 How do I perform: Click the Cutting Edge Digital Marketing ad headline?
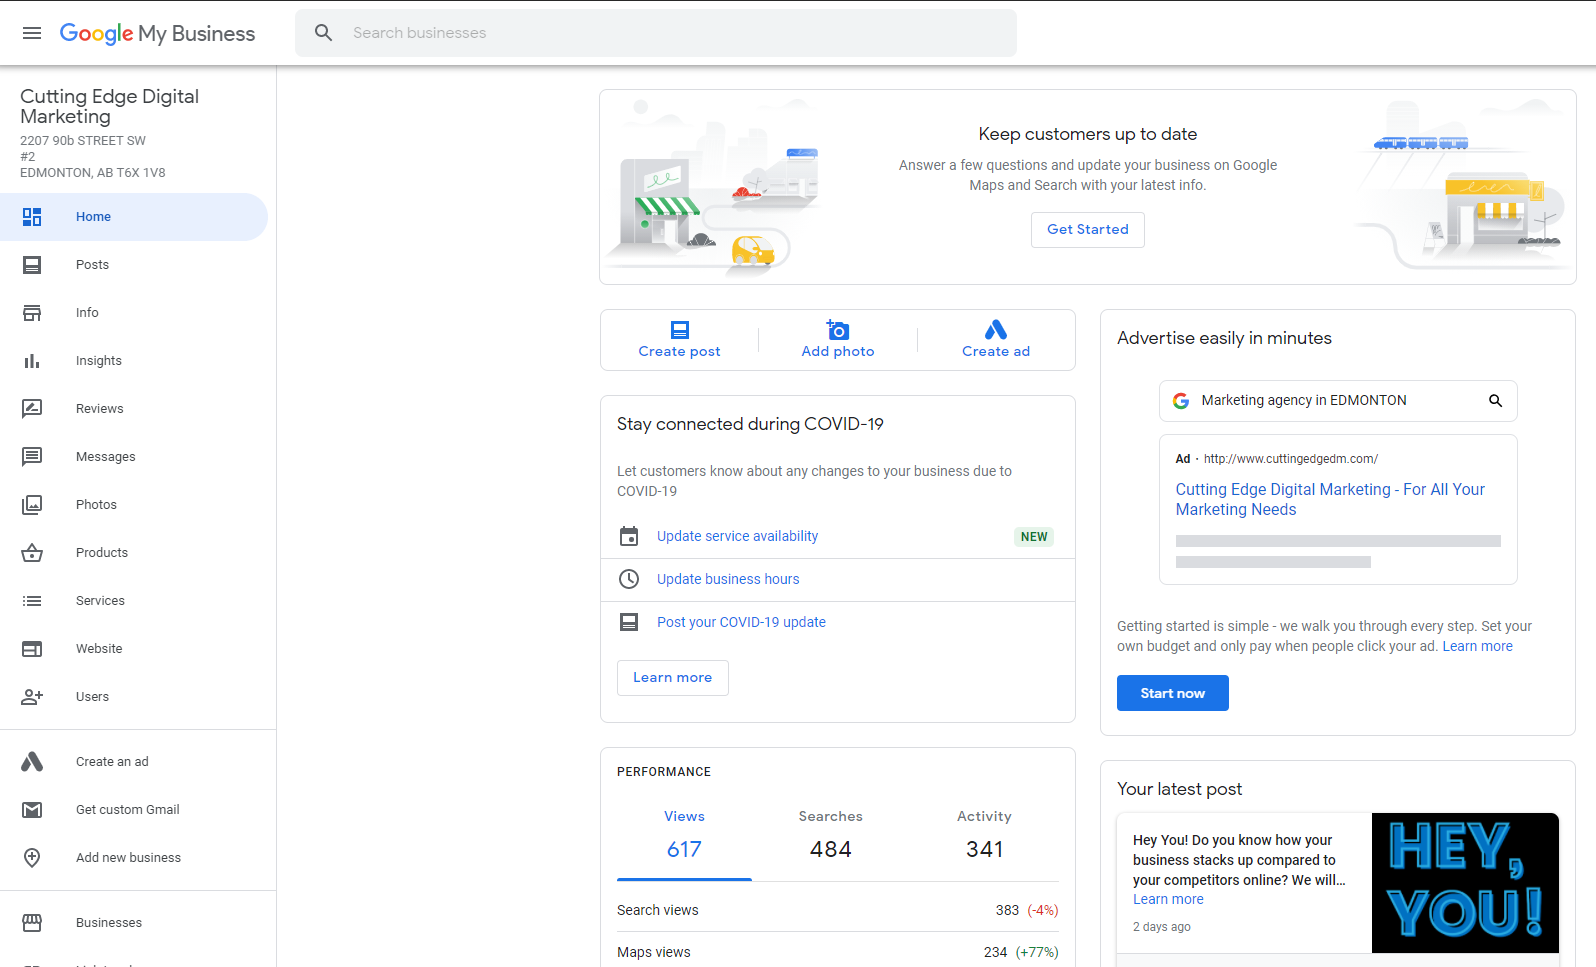[1330, 499]
